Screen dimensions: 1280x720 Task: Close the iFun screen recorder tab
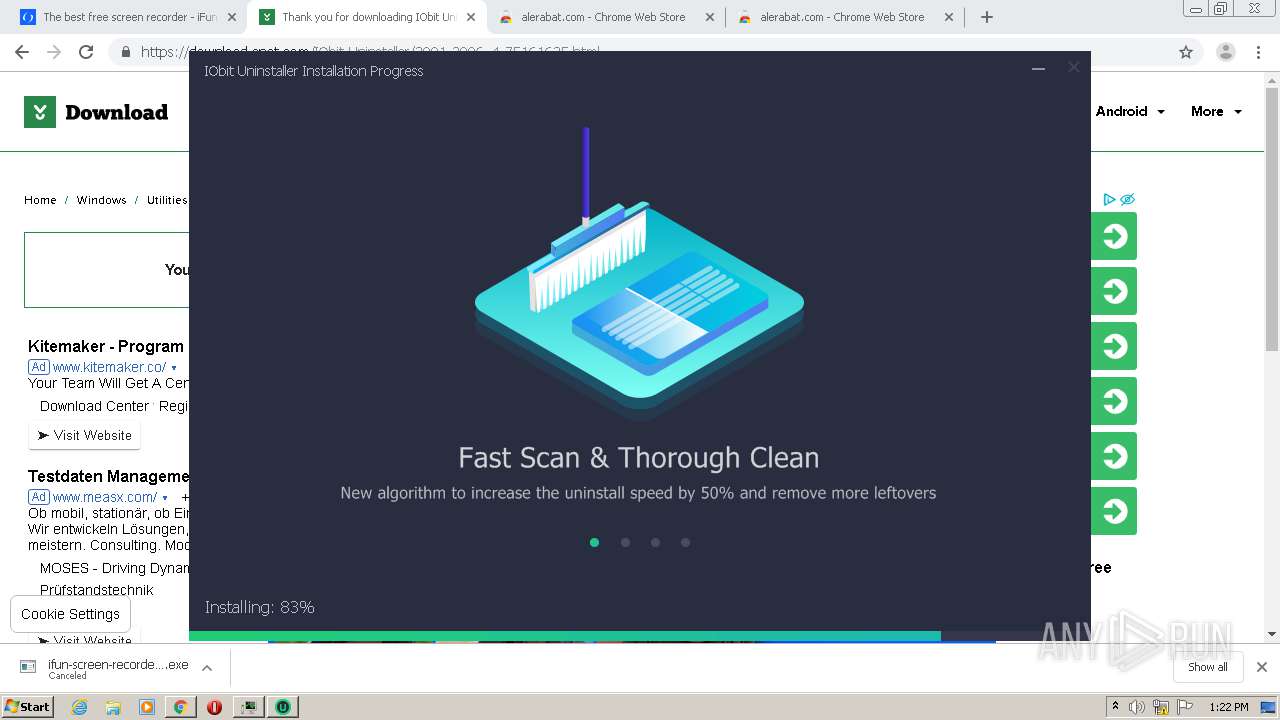pyautogui.click(x=232, y=17)
